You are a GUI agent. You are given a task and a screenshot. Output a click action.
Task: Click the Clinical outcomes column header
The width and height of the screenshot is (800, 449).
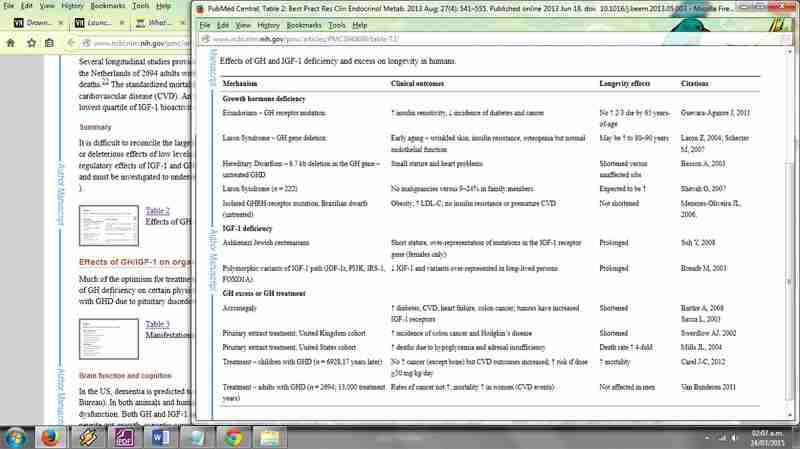(417, 83)
